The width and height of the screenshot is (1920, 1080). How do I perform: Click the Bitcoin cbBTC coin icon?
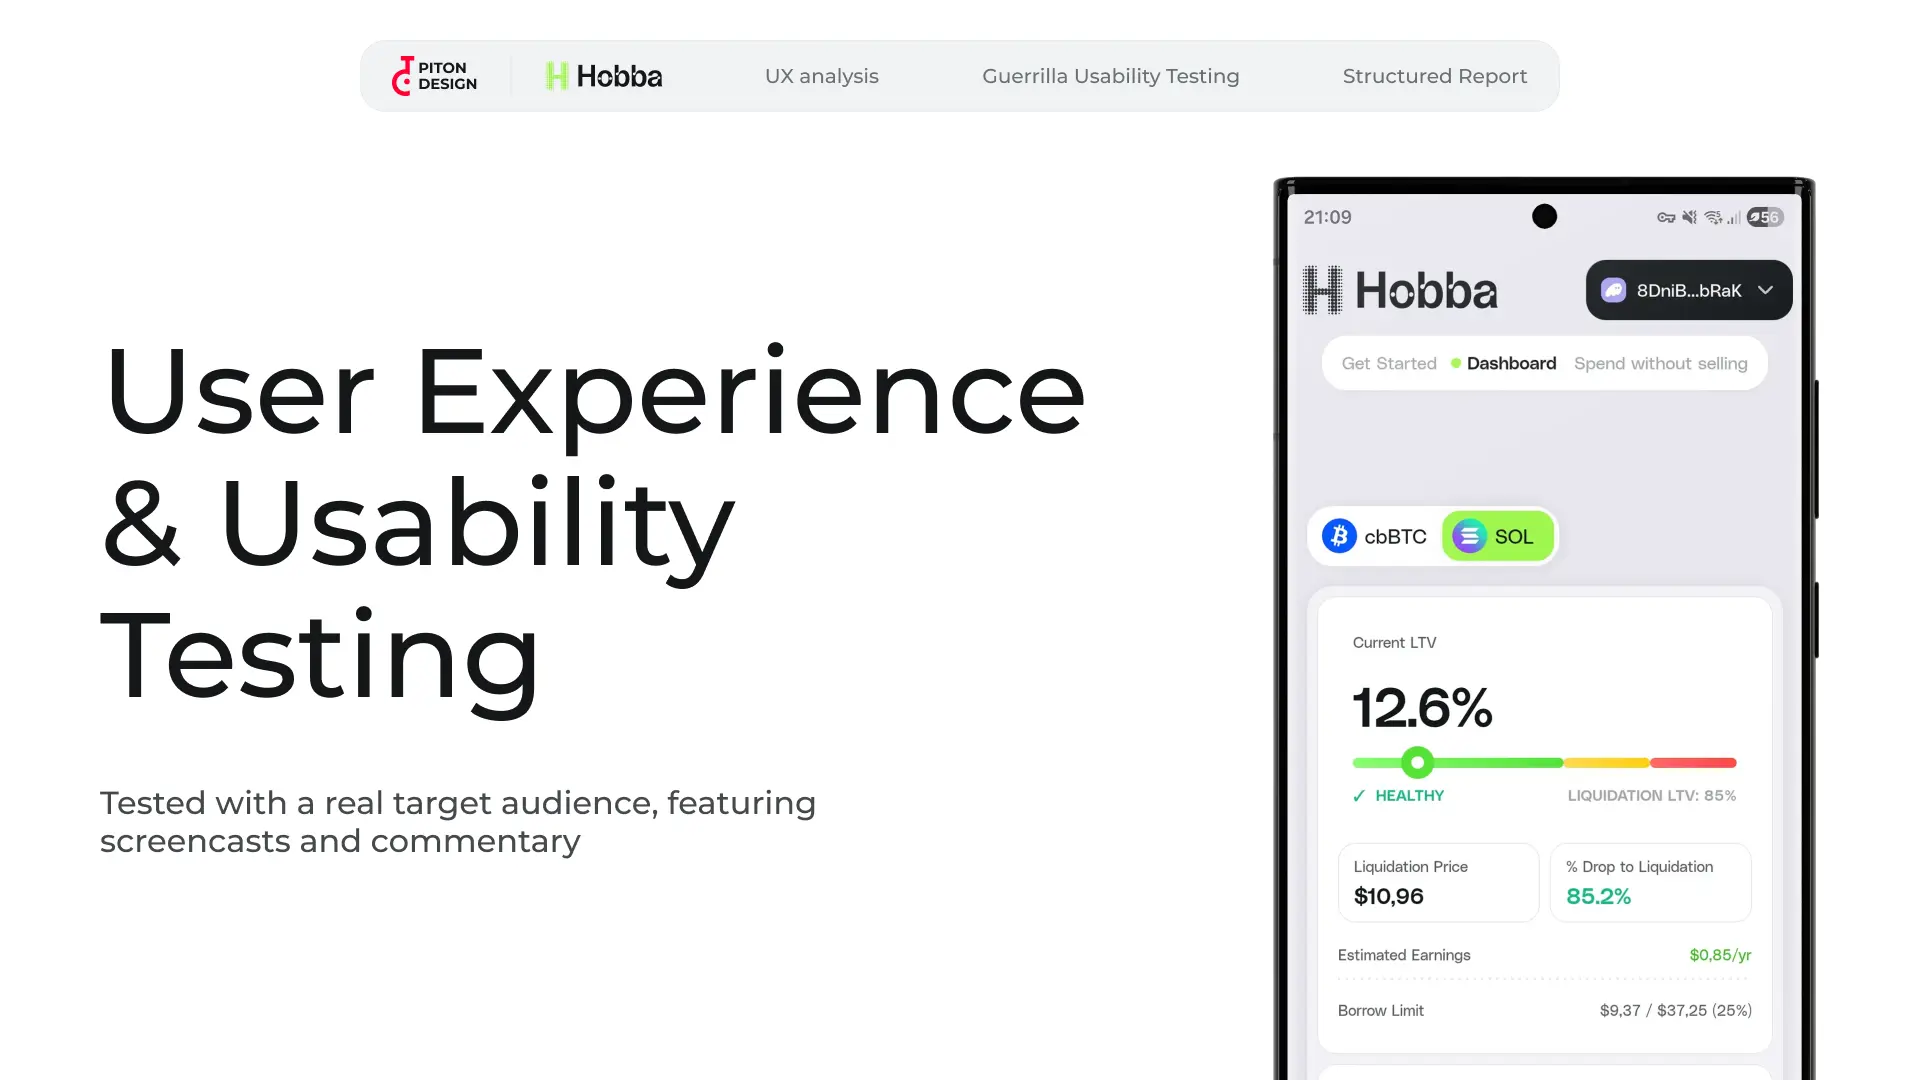(1340, 536)
